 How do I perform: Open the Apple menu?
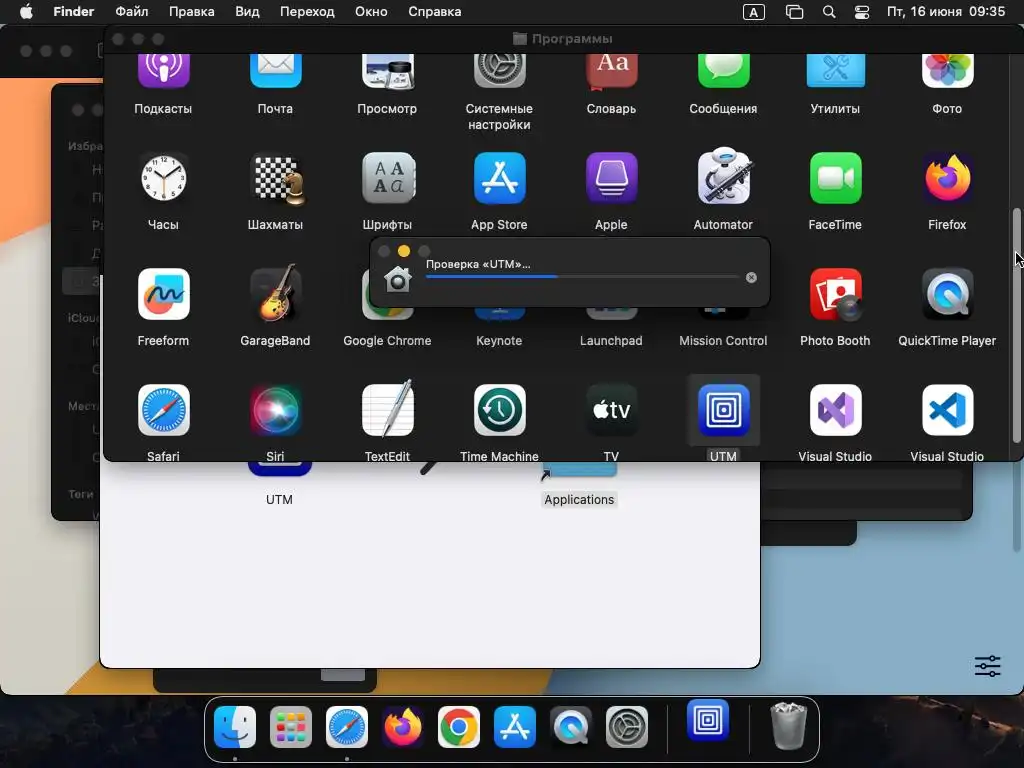click(26, 12)
